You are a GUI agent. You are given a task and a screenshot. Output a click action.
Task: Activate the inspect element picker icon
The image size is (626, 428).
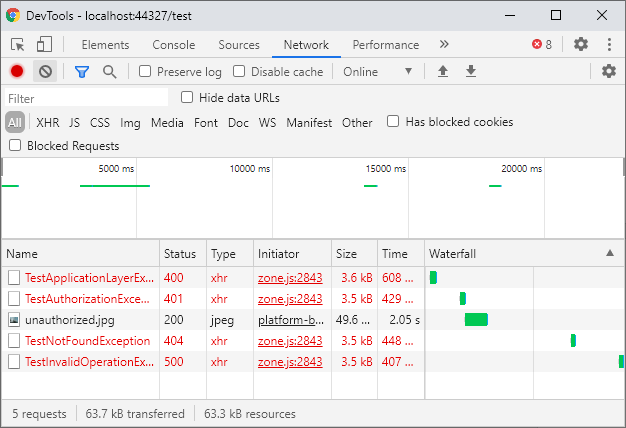[x=18, y=45]
